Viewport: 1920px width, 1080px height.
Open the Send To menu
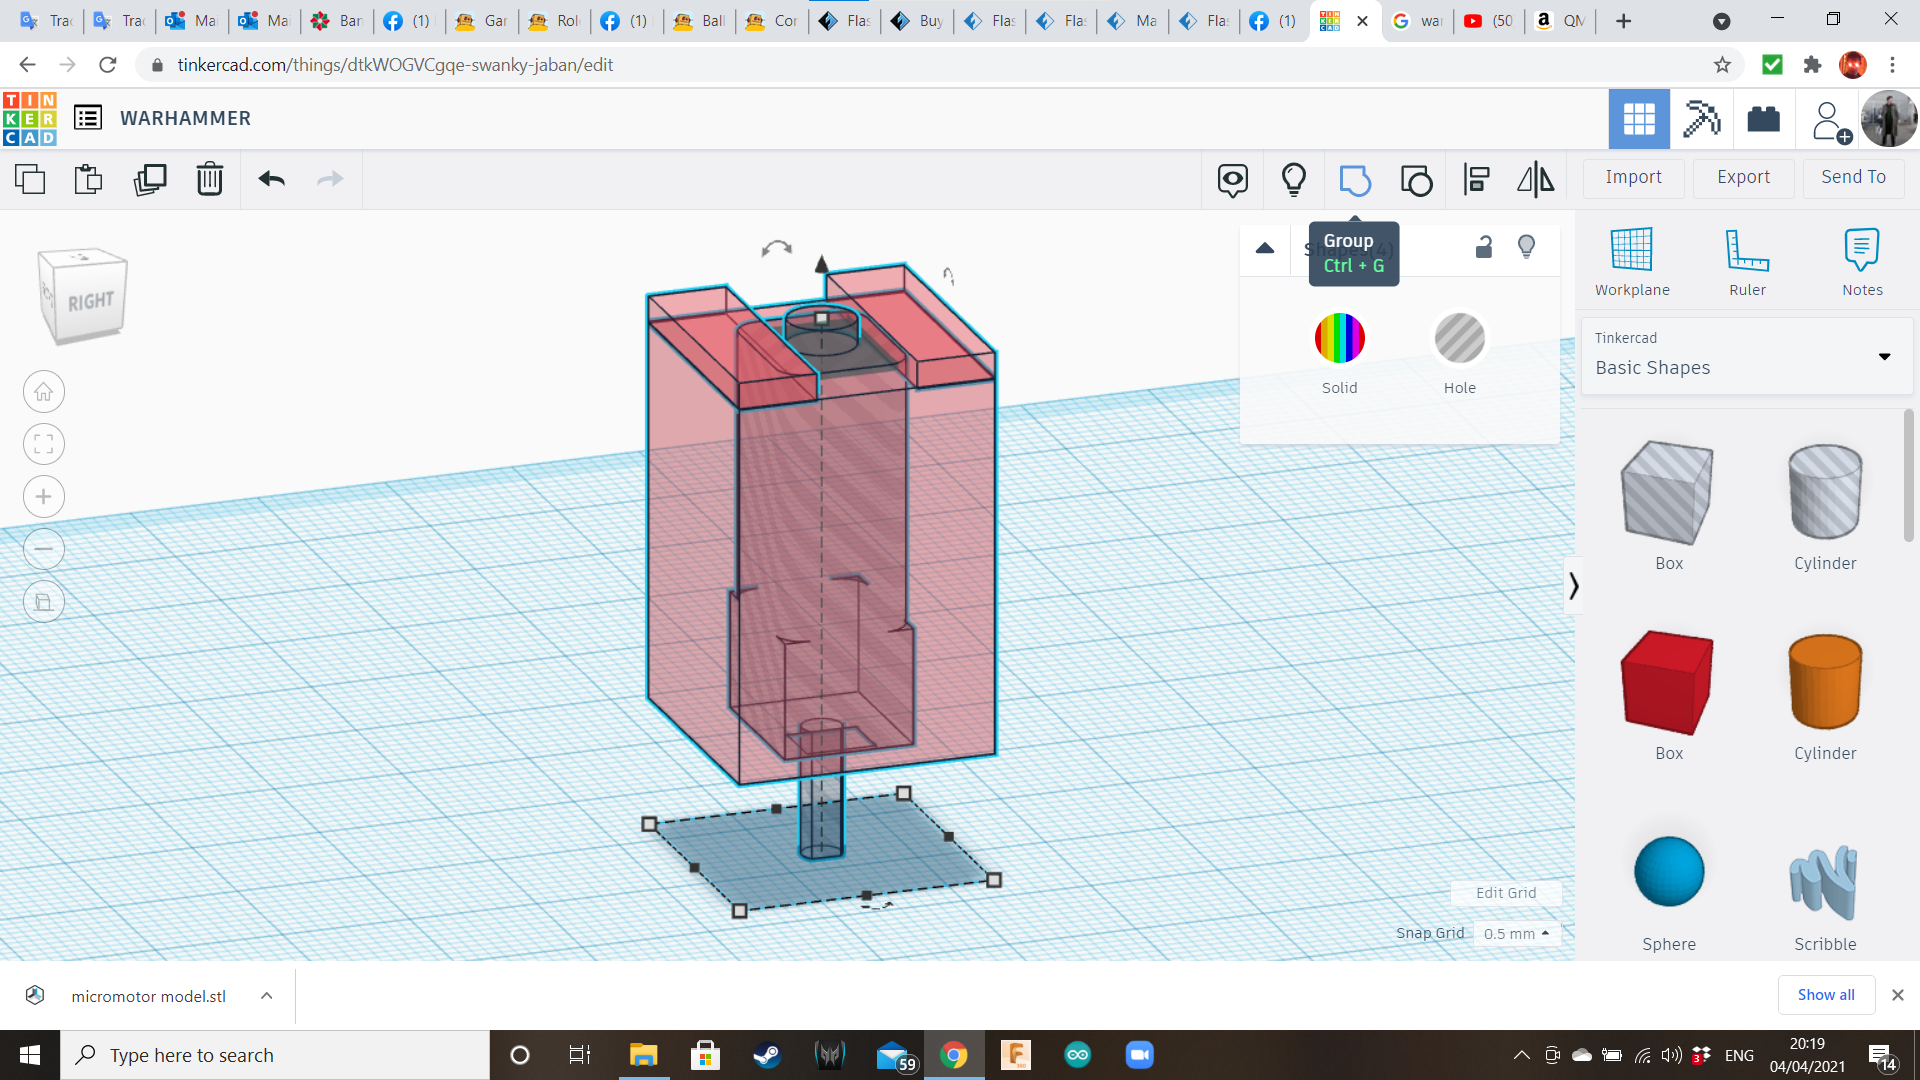(1853, 177)
